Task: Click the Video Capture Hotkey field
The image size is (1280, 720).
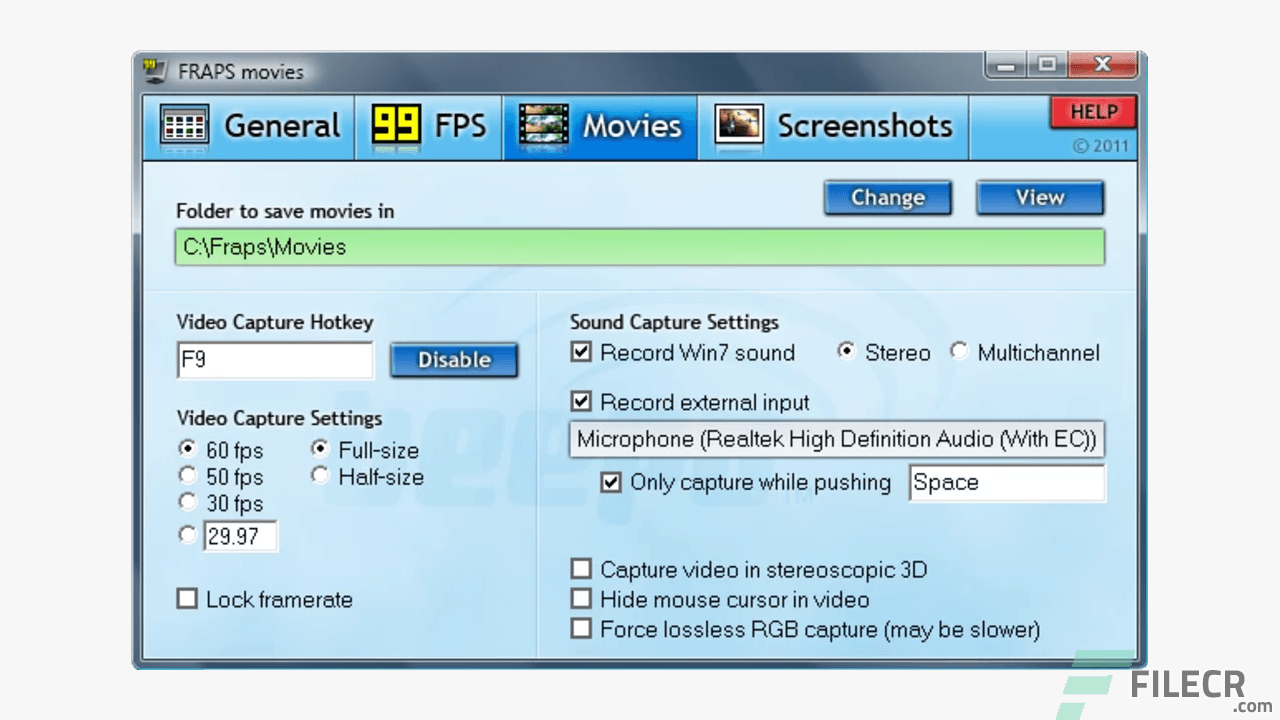Action: click(x=274, y=360)
